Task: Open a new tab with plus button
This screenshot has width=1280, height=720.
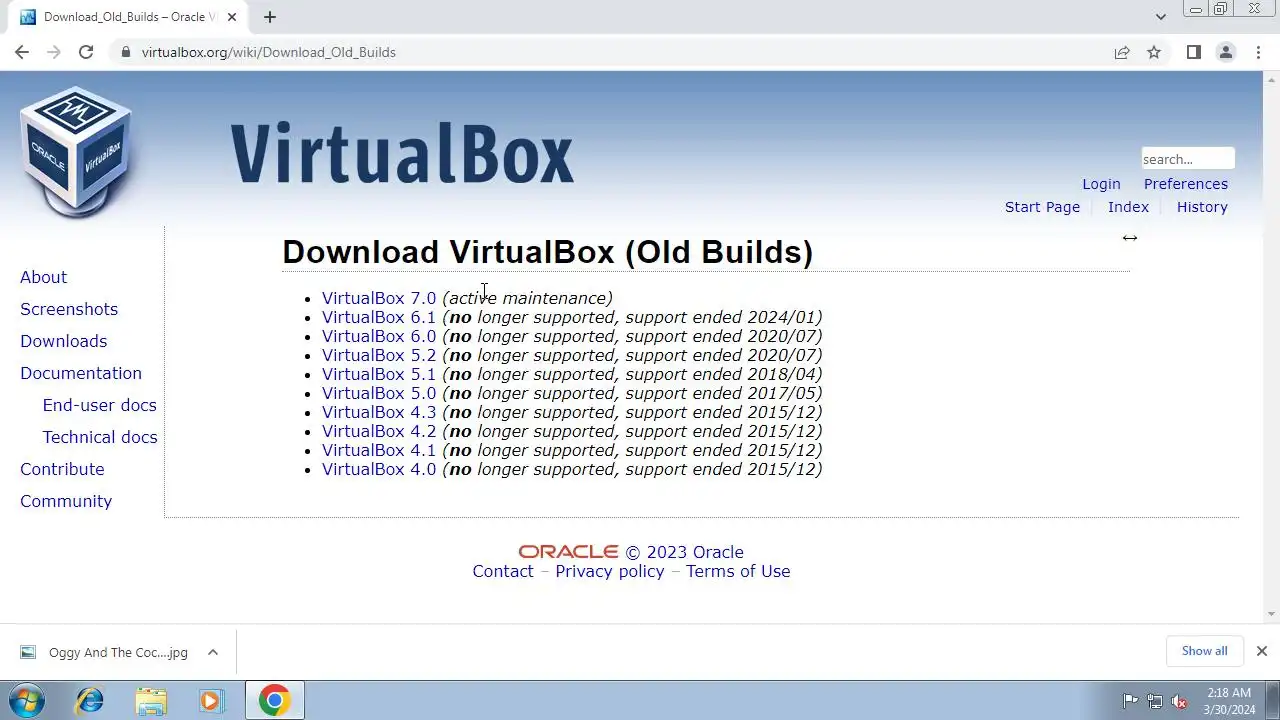Action: coord(270,17)
